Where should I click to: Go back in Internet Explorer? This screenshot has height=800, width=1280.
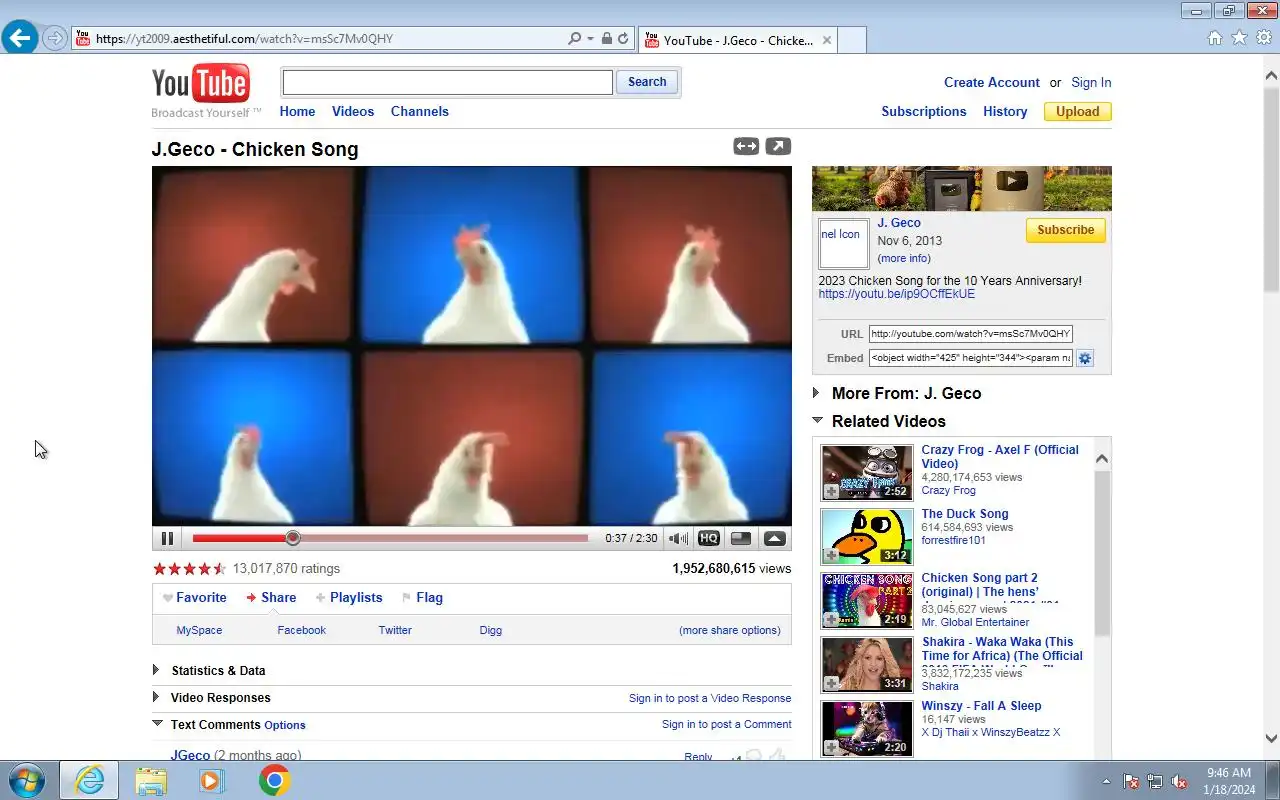[20, 38]
